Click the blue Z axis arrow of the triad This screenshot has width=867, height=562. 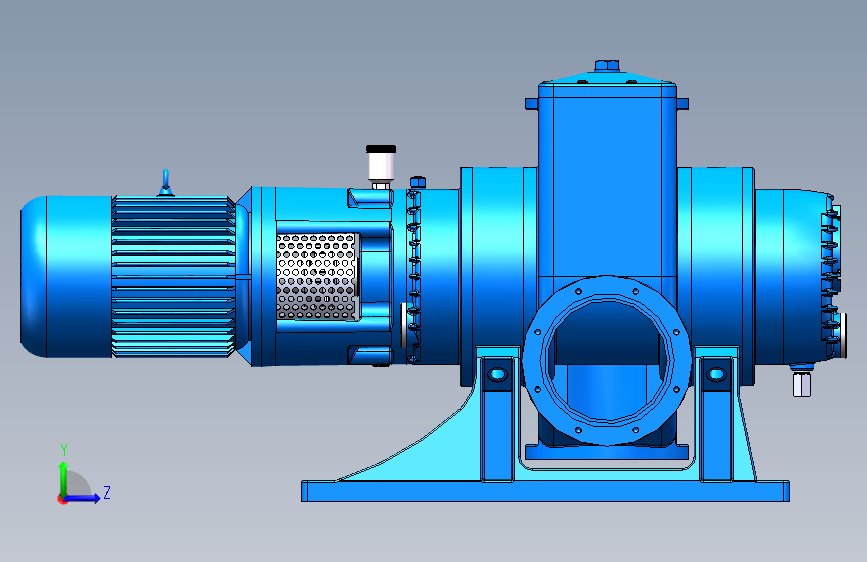point(84,498)
